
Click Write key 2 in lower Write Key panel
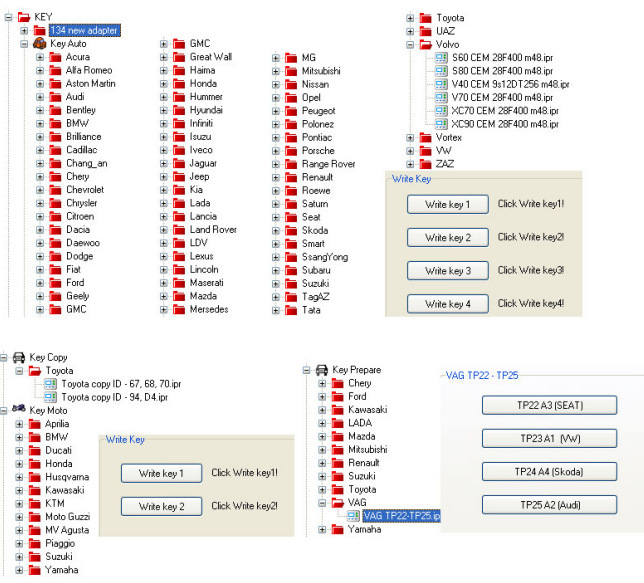pos(161,507)
